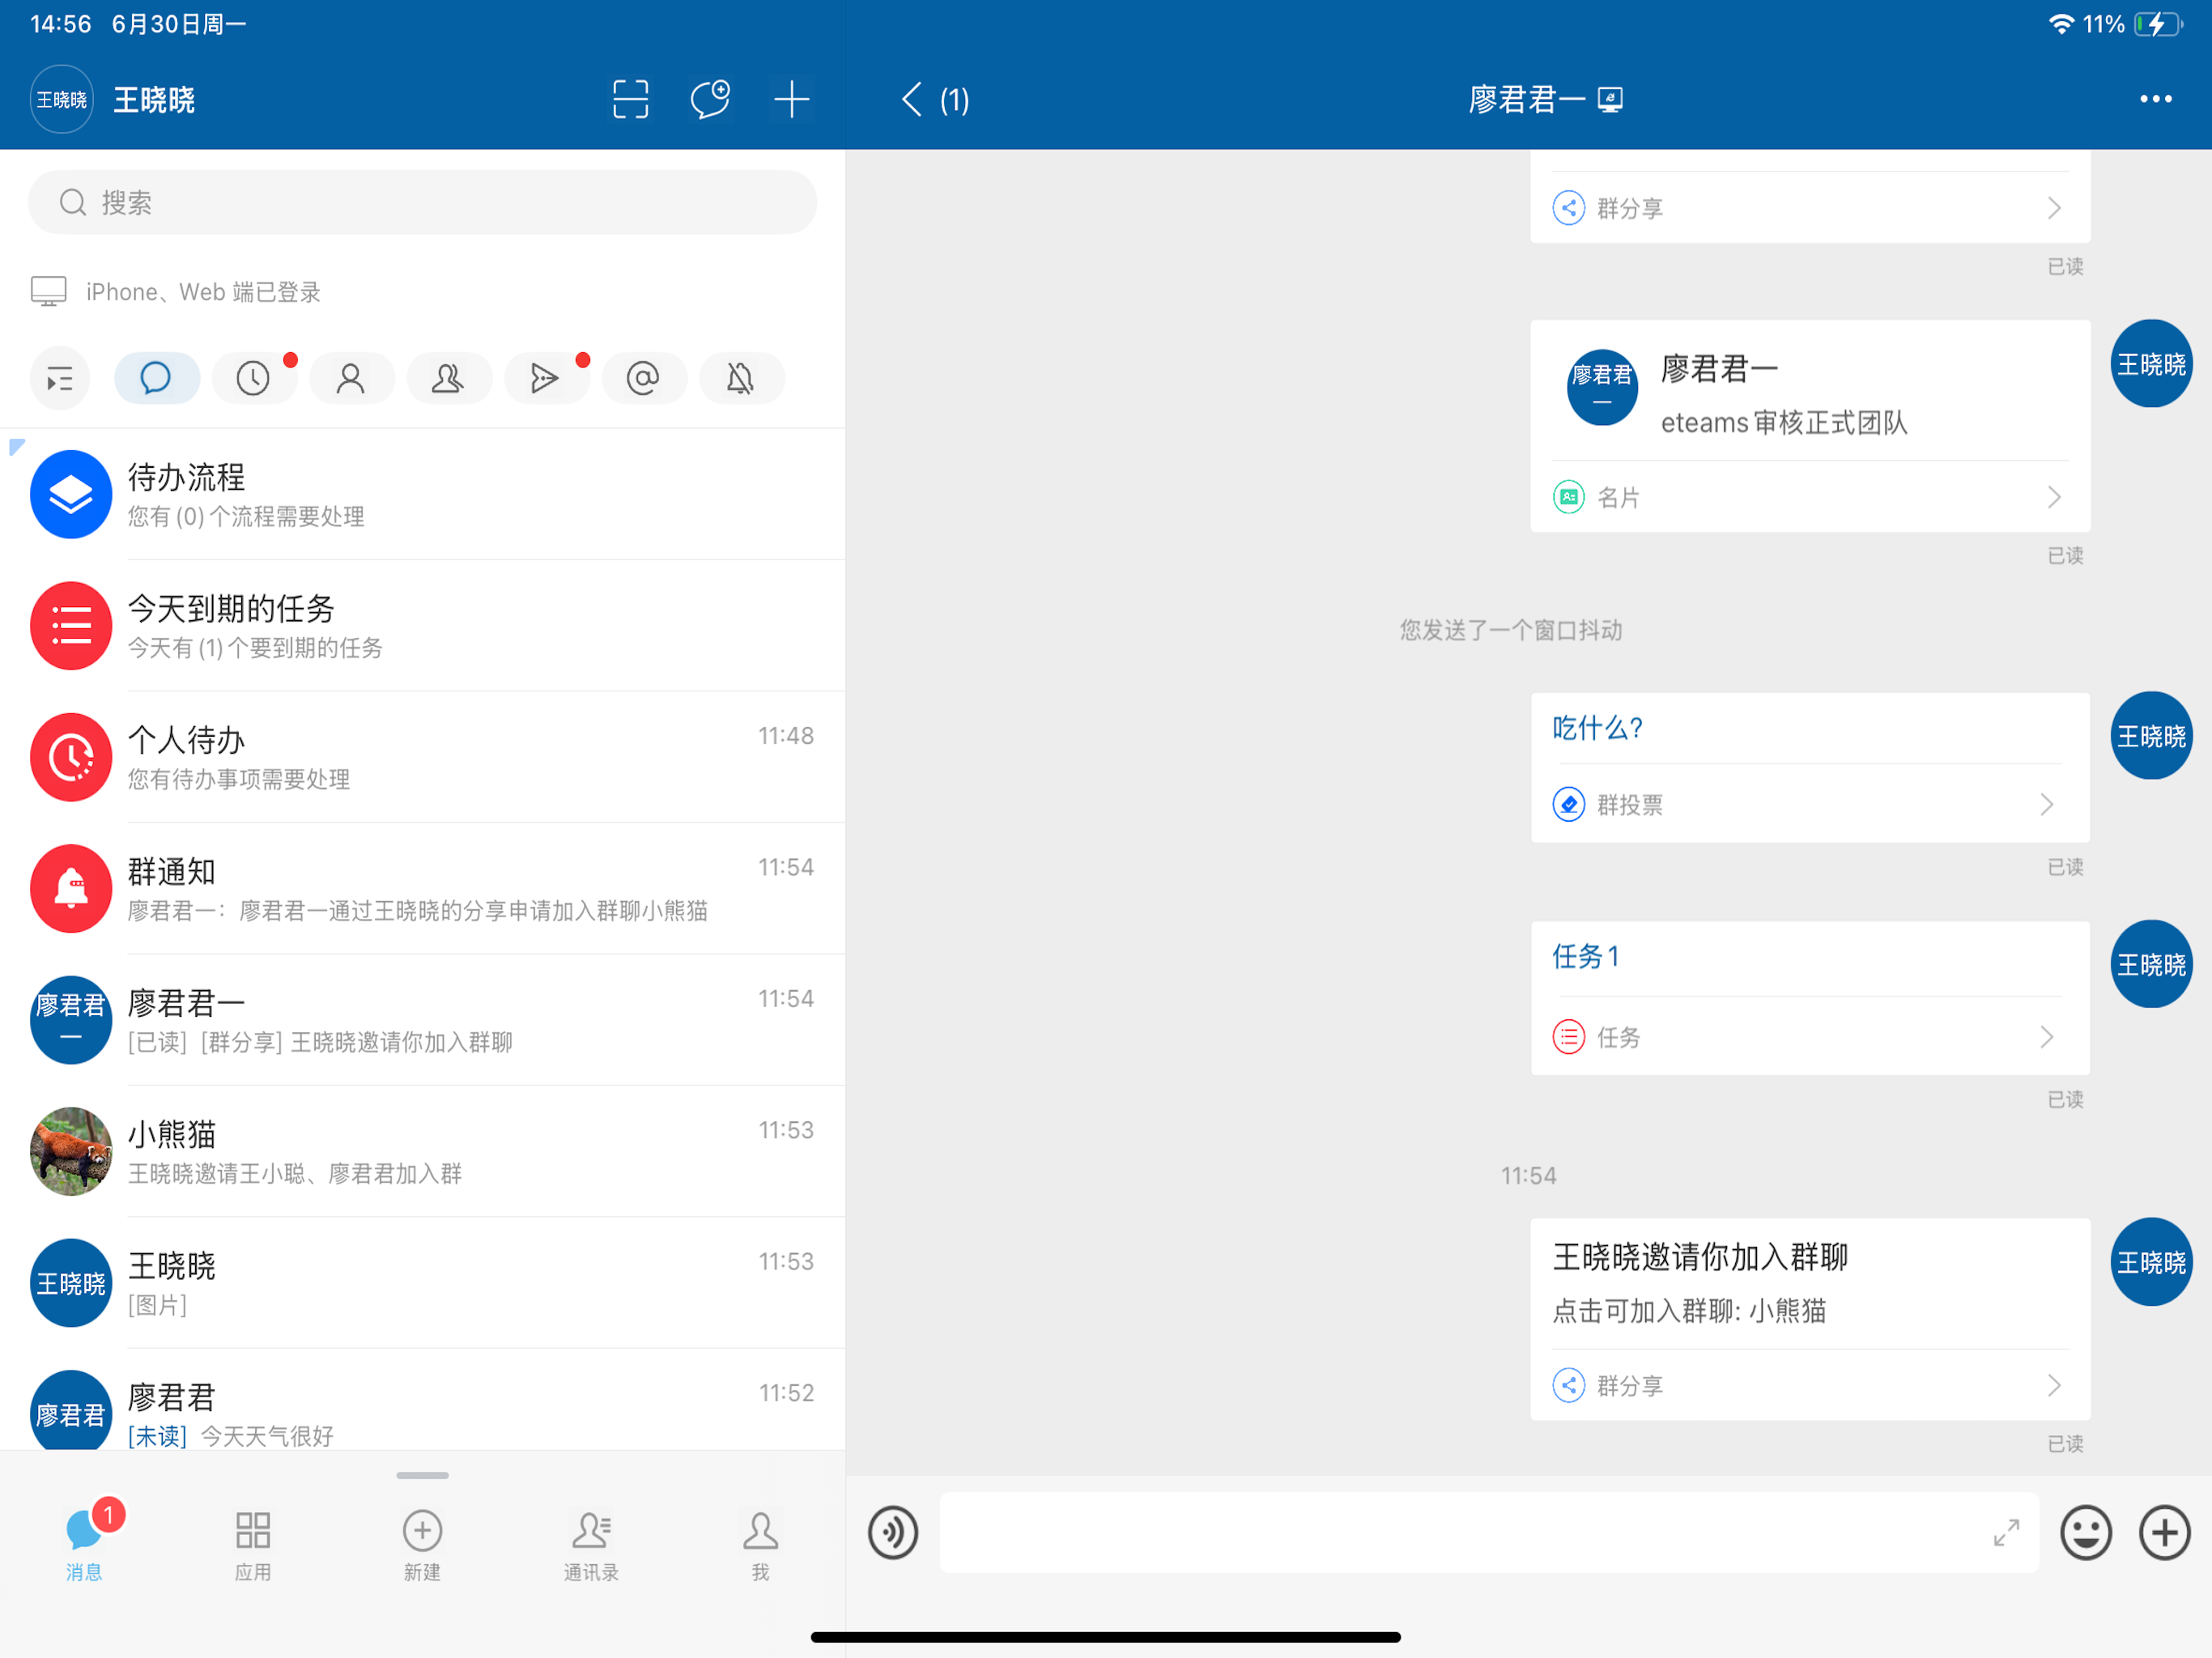Tap 王晓晓 avatar beside 吃什么? poll
Screen dimensions: 2212x1658
coord(2151,736)
